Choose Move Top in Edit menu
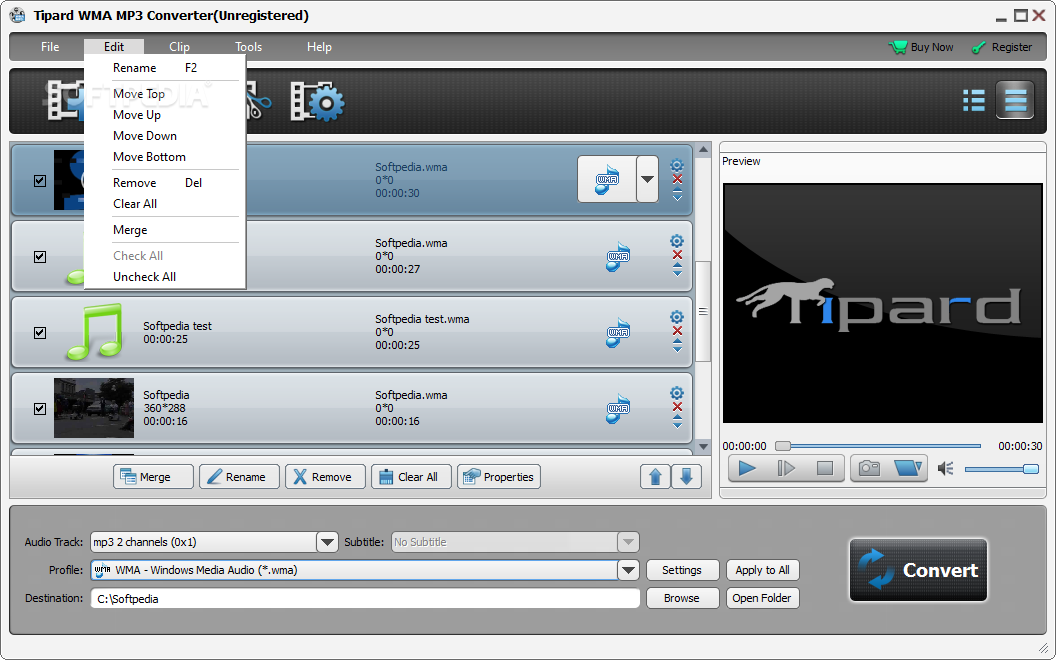This screenshot has width=1056, height=660. [165, 94]
